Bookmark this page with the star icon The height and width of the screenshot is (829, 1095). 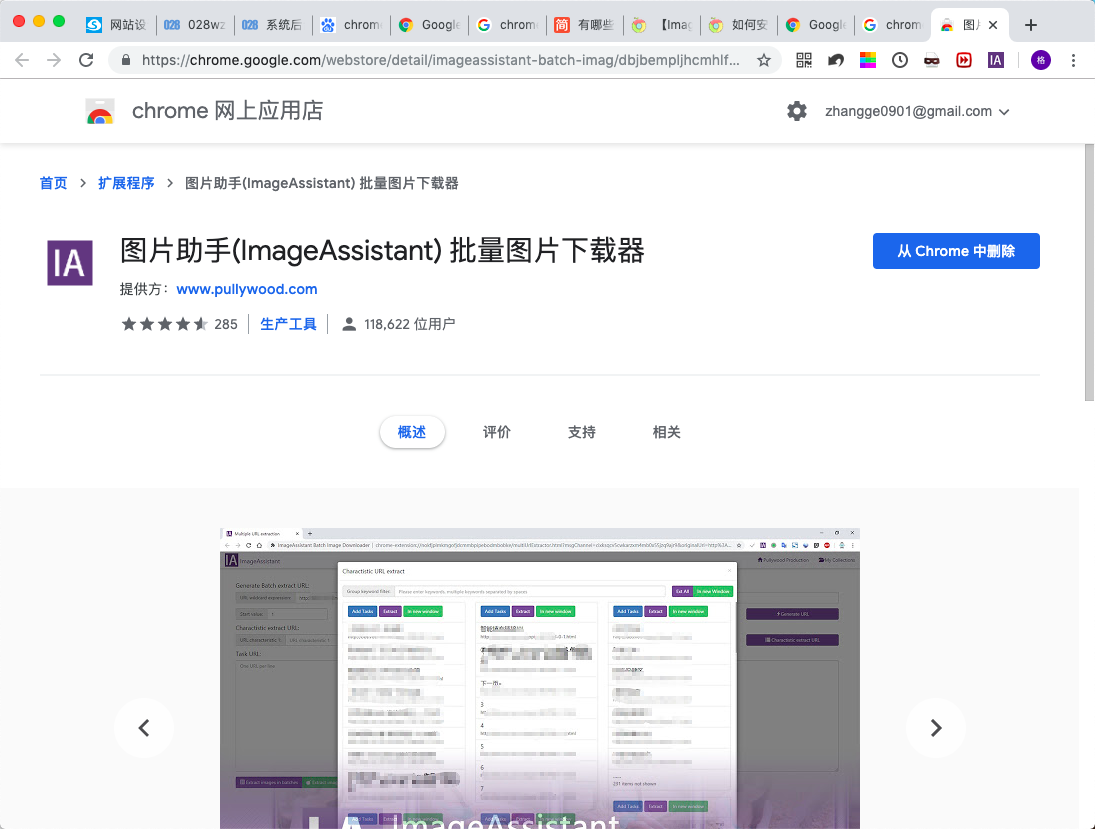764,60
